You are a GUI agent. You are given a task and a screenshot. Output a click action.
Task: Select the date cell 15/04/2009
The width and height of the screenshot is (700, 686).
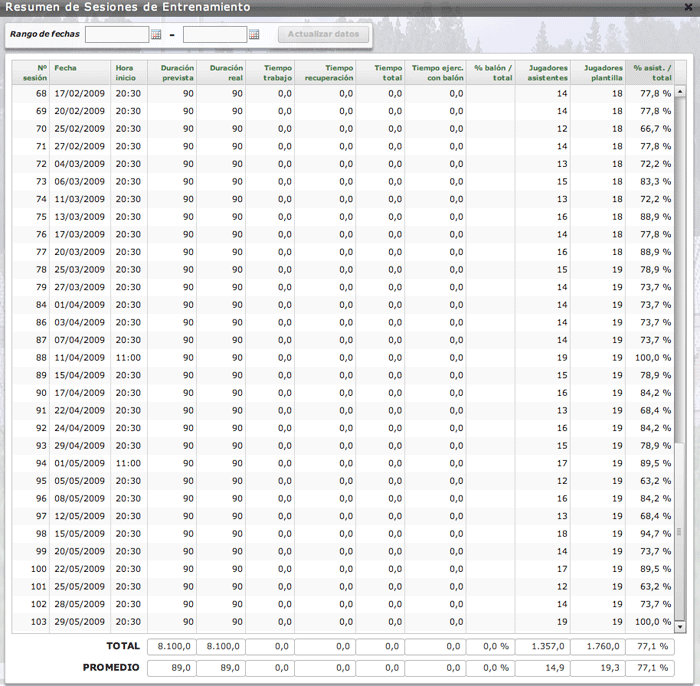pos(79,375)
